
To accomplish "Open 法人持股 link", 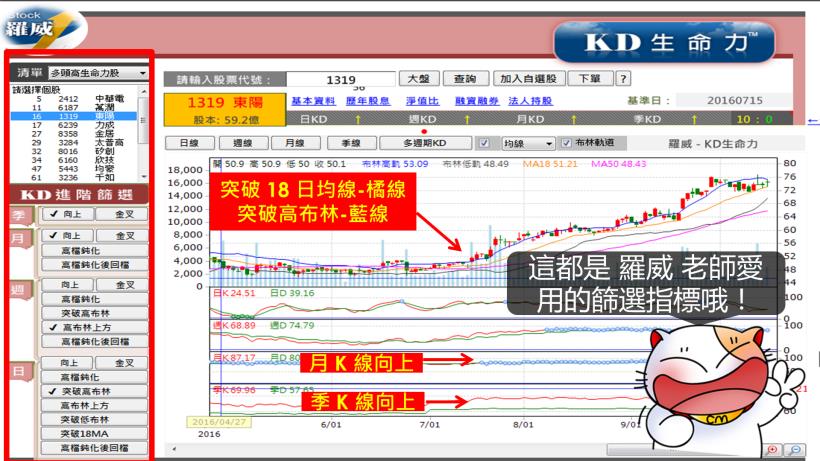I will point(530,101).
